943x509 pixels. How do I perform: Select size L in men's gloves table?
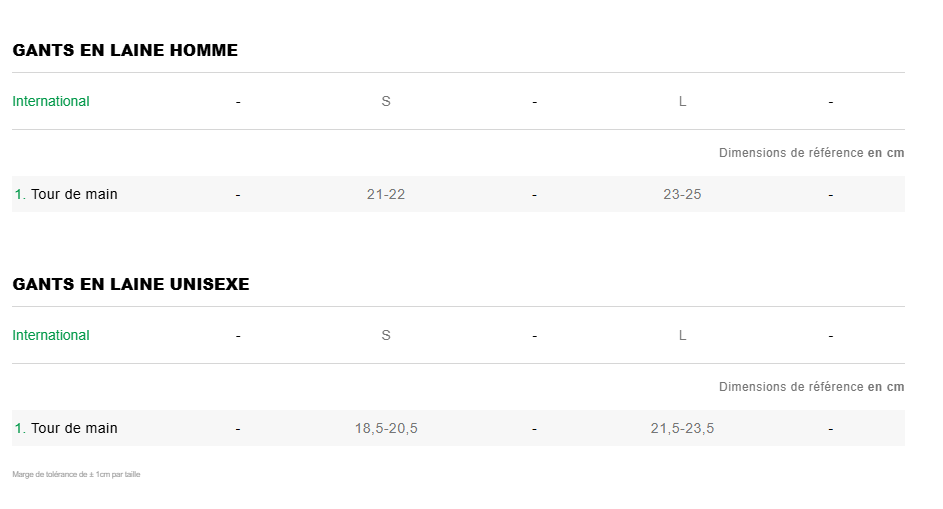coord(683,101)
